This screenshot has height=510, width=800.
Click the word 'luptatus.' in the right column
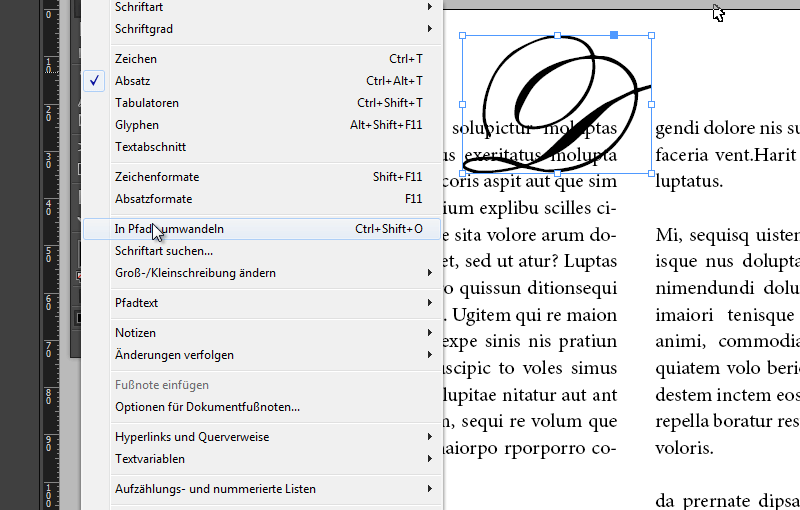point(689,182)
